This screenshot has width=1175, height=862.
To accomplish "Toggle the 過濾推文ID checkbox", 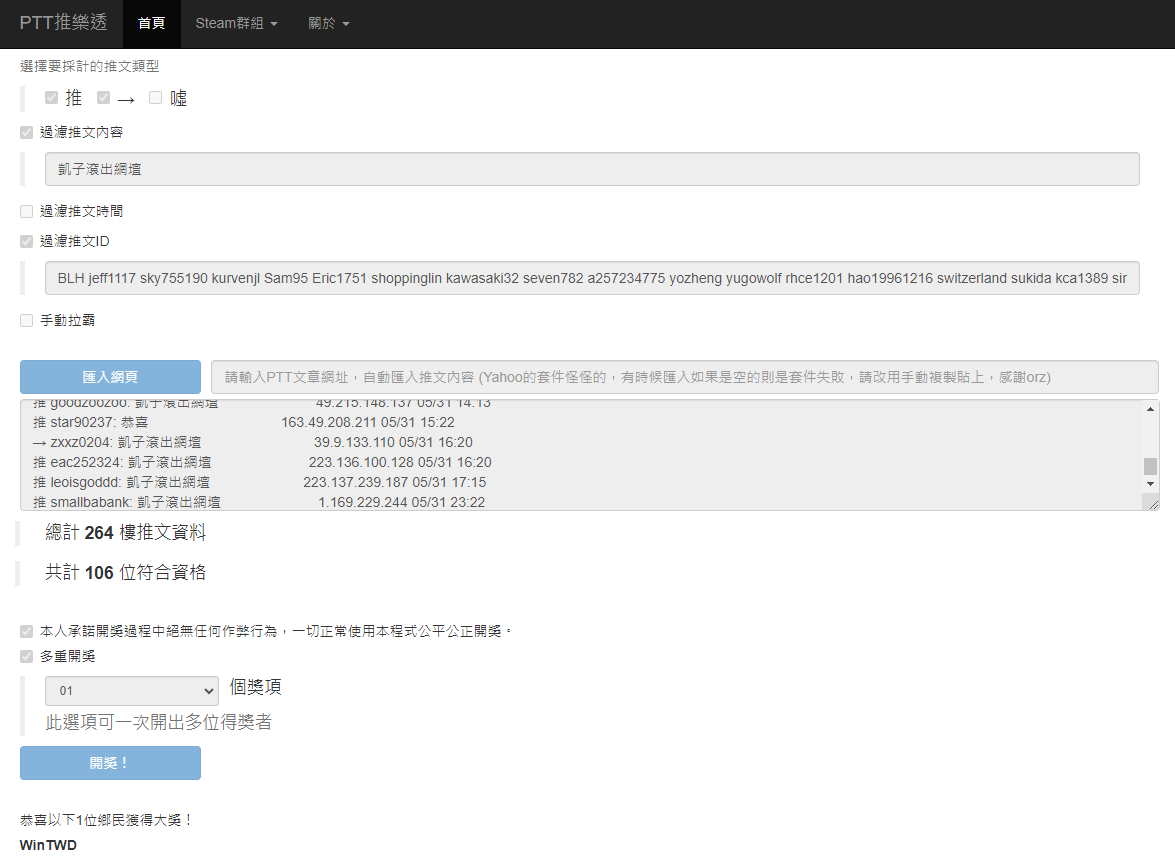I will pyautogui.click(x=26, y=241).
